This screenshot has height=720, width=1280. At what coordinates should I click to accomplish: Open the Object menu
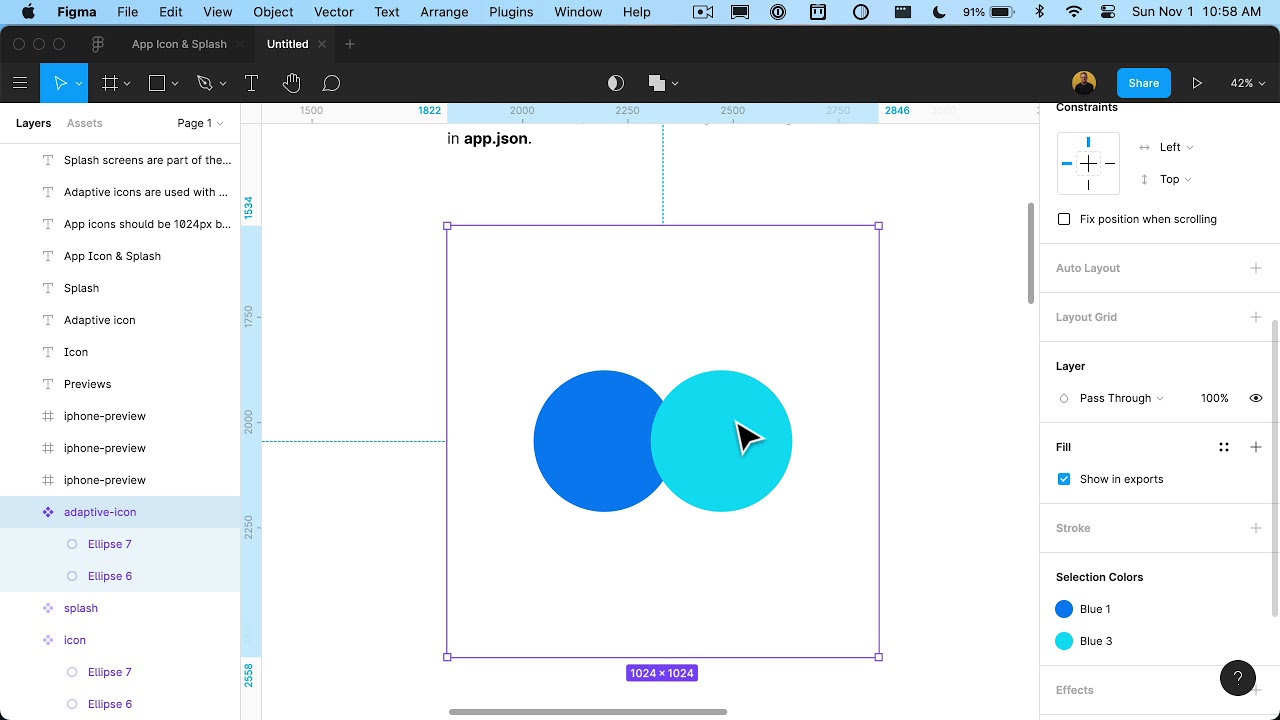point(273,12)
